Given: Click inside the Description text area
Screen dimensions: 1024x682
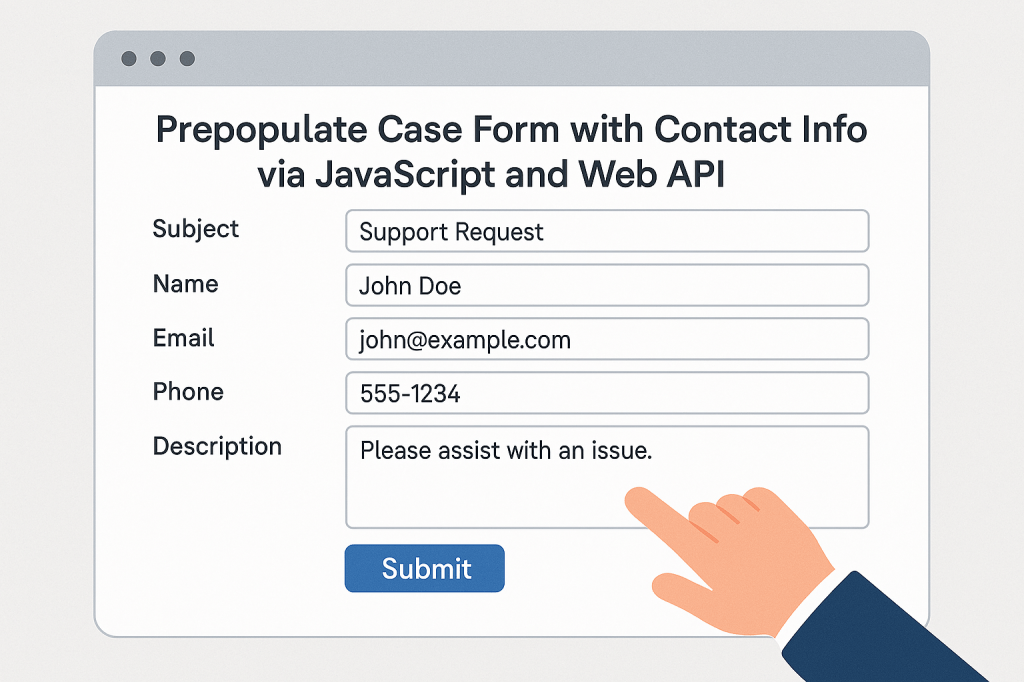Looking at the screenshot, I should pos(500,490).
